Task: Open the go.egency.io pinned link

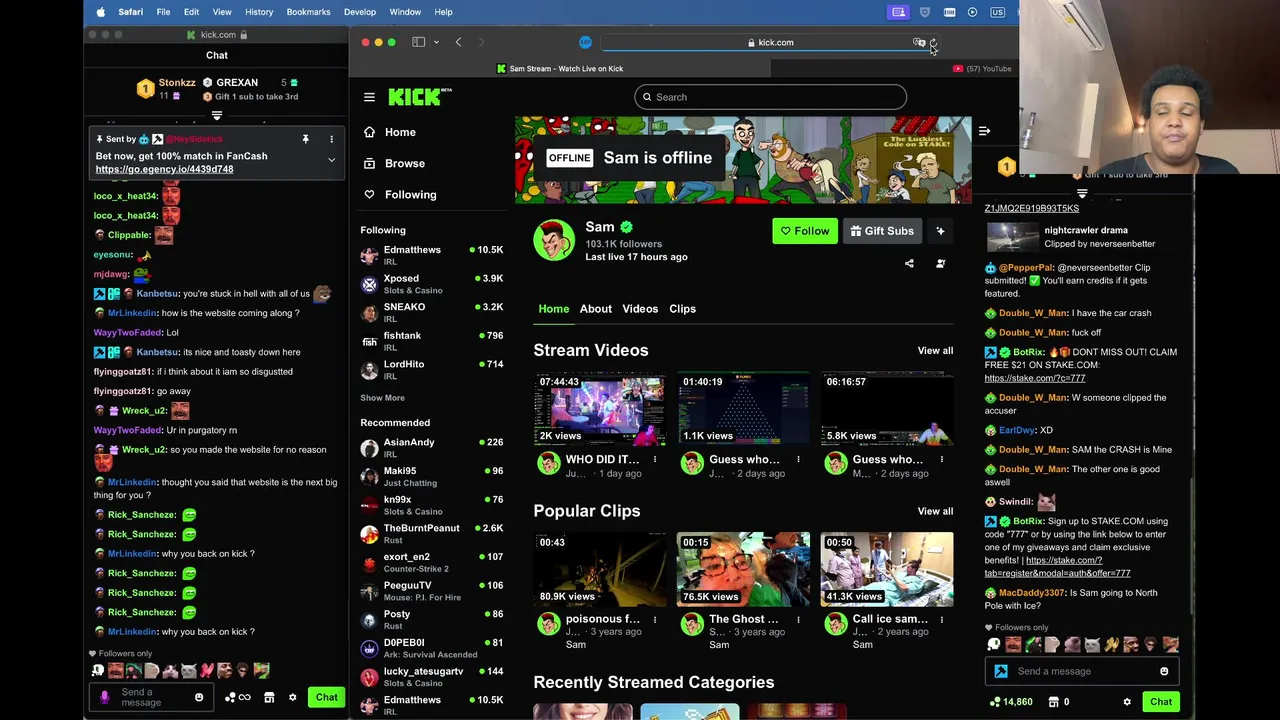Action: click(x=164, y=169)
